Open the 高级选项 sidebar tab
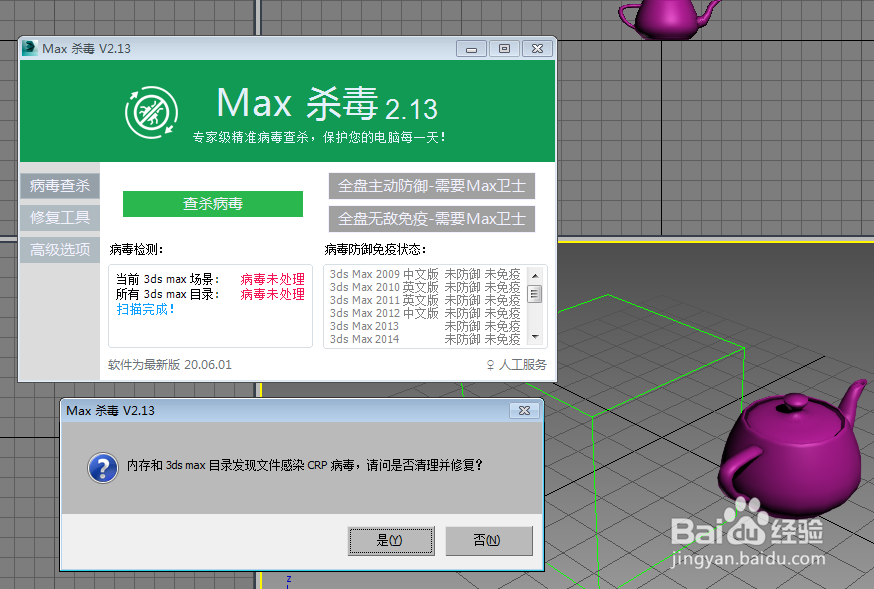Image resolution: width=874 pixels, height=589 pixels. coord(60,250)
